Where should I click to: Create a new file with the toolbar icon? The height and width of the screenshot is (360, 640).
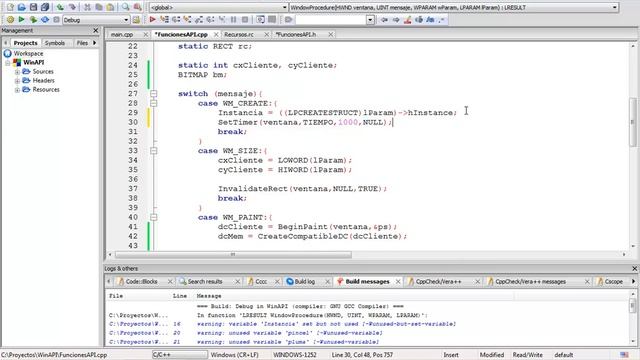[10, 7]
